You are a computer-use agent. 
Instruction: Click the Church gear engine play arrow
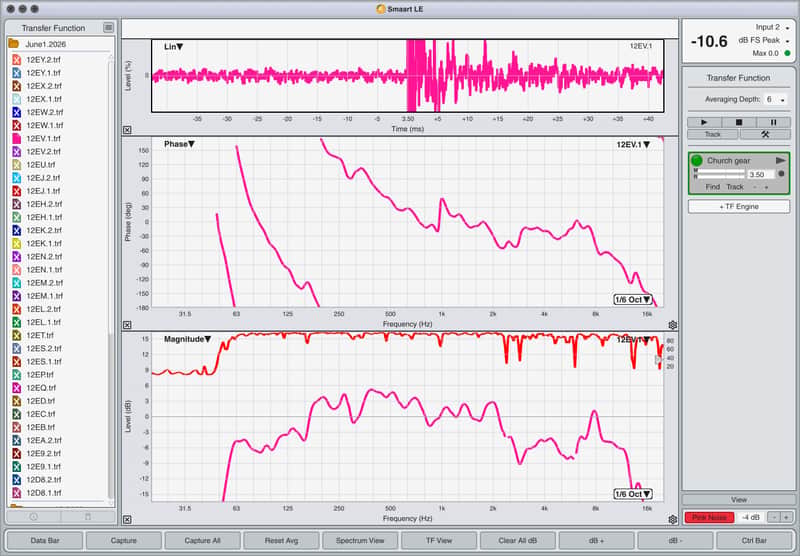point(780,161)
